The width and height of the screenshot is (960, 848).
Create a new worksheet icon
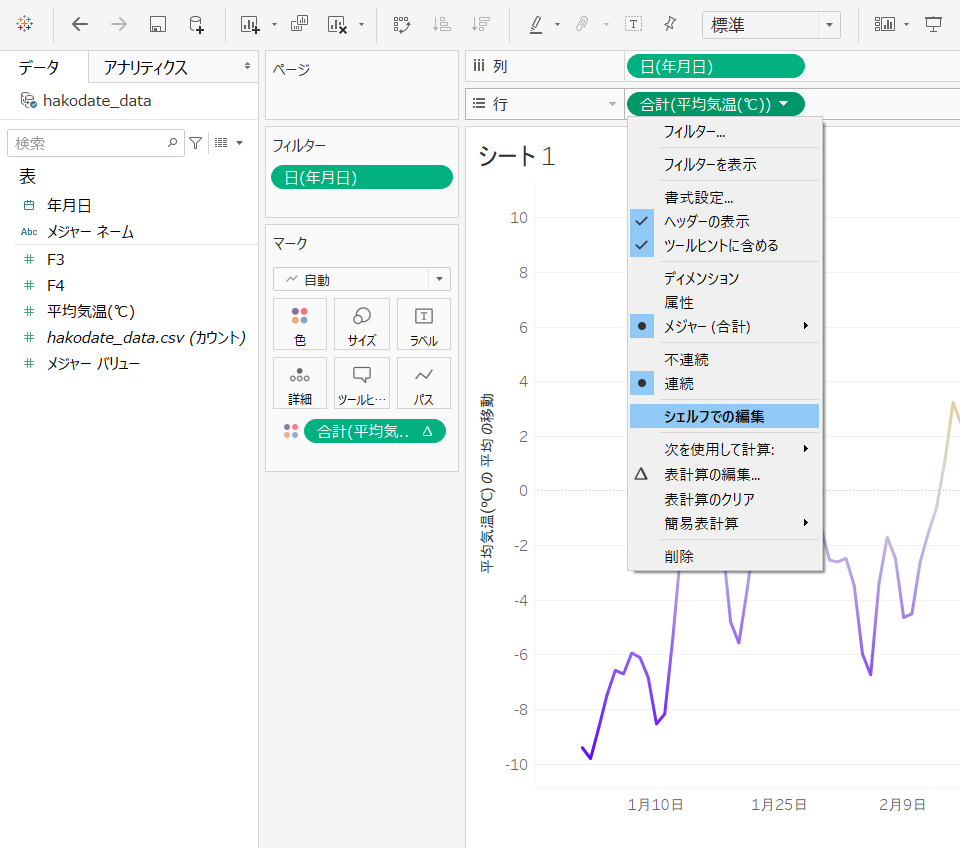point(250,24)
